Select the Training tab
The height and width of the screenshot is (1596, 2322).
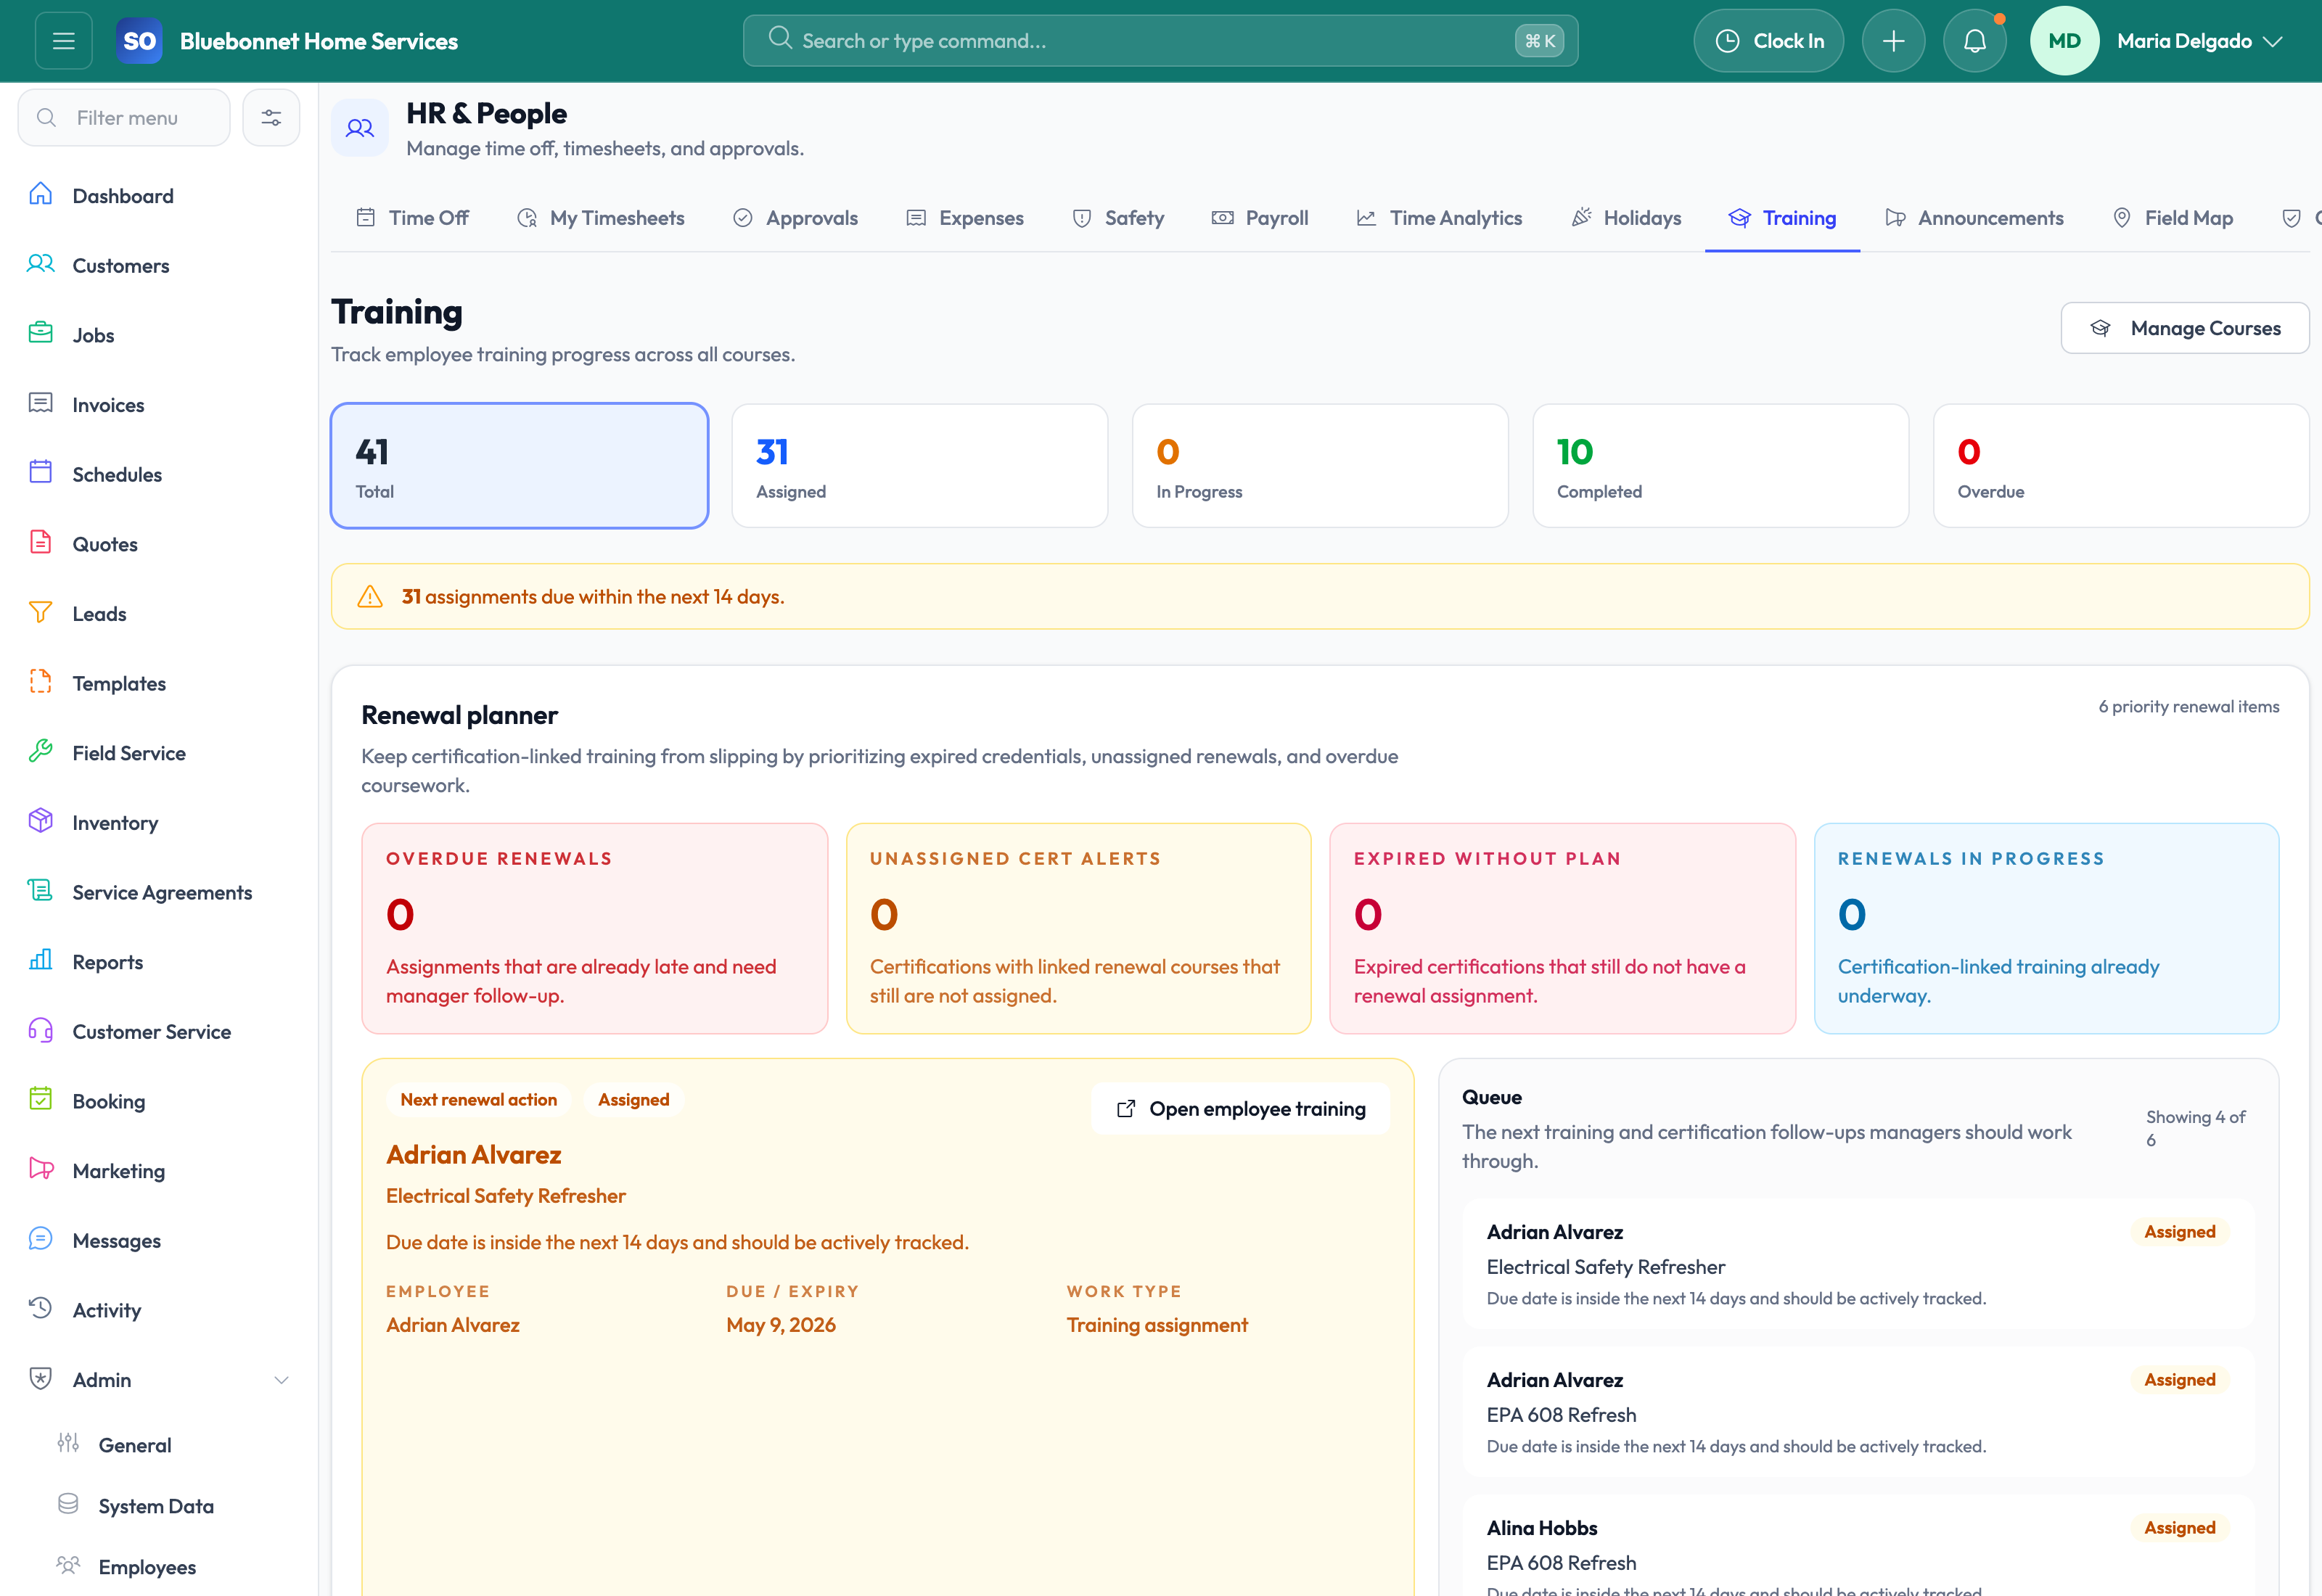[x=1783, y=218]
